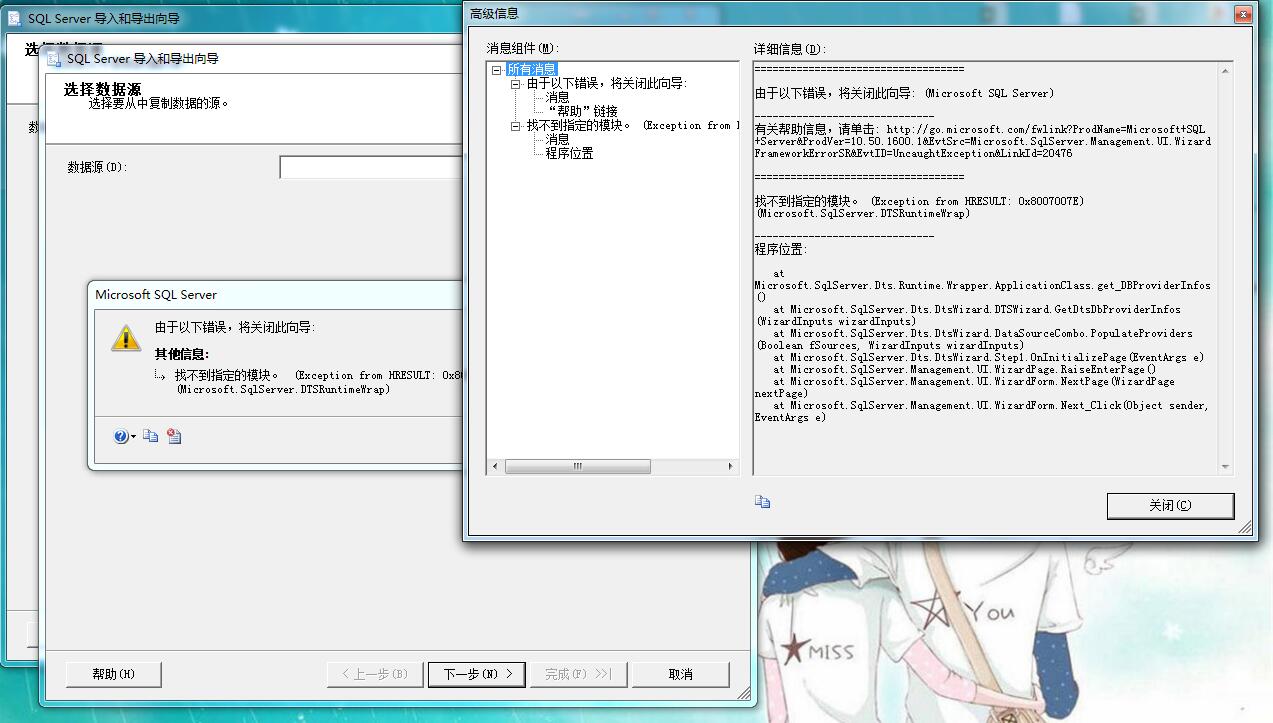The width and height of the screenshot is (1273, 723).
Task: Click the 程序位置: line in details pane
Action: tap(781, 249)
